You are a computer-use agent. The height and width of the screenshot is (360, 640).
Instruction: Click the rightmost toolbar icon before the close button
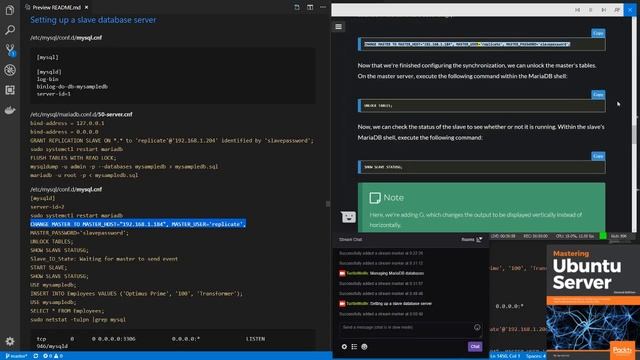[617, 10]
